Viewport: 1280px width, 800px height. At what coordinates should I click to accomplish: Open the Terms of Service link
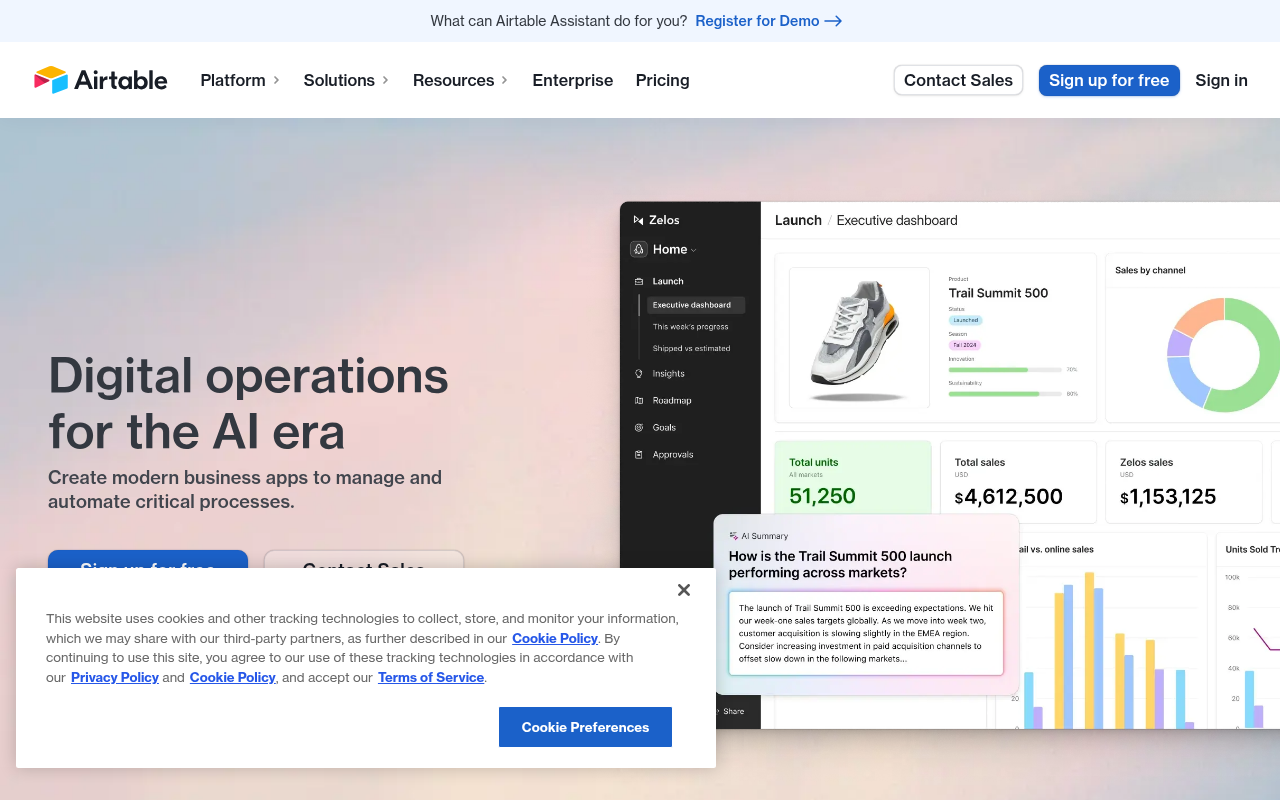[431, 677]
